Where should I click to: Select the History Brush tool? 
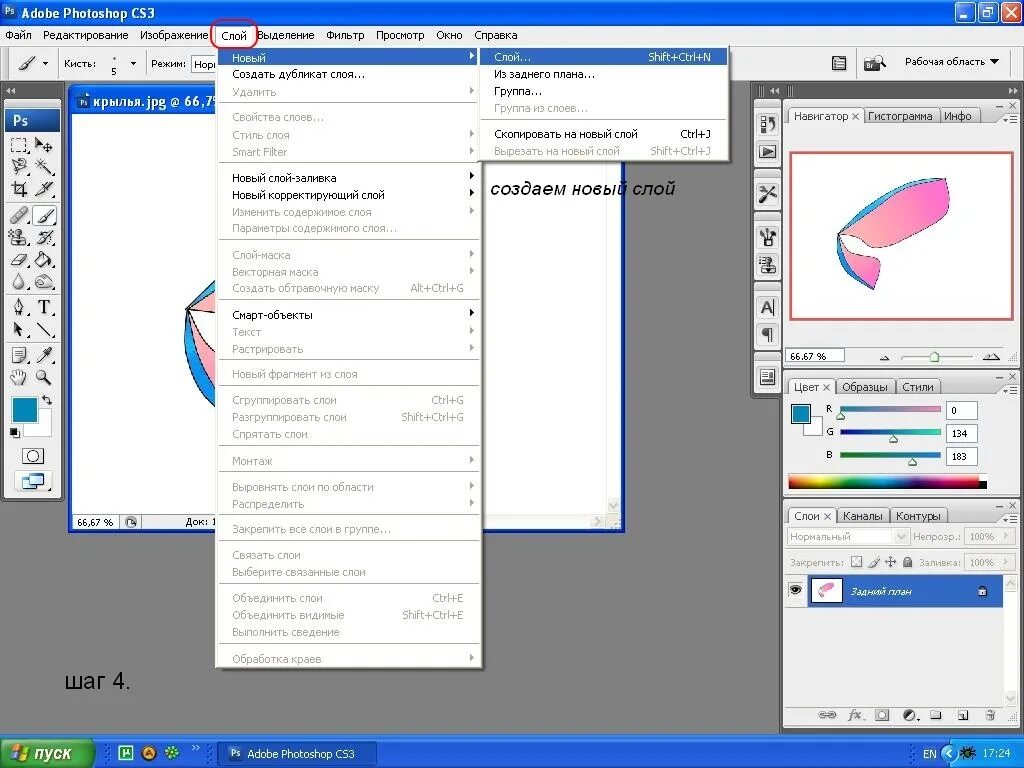[x=44, y=237]
